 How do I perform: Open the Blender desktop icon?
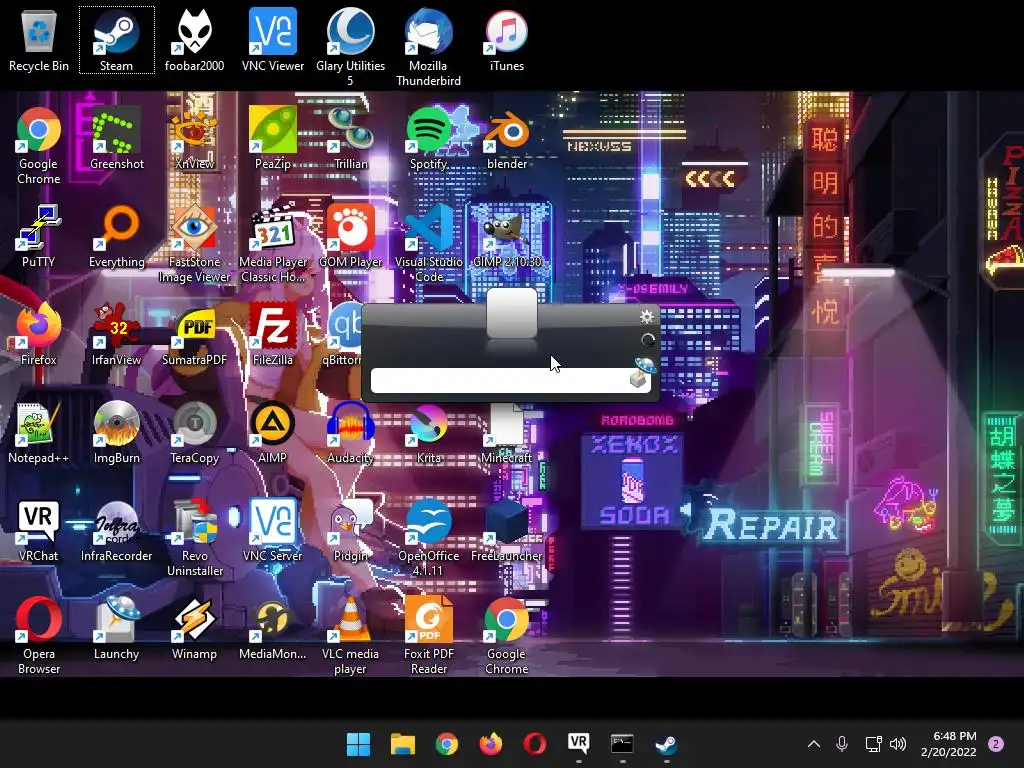[507, 138]
